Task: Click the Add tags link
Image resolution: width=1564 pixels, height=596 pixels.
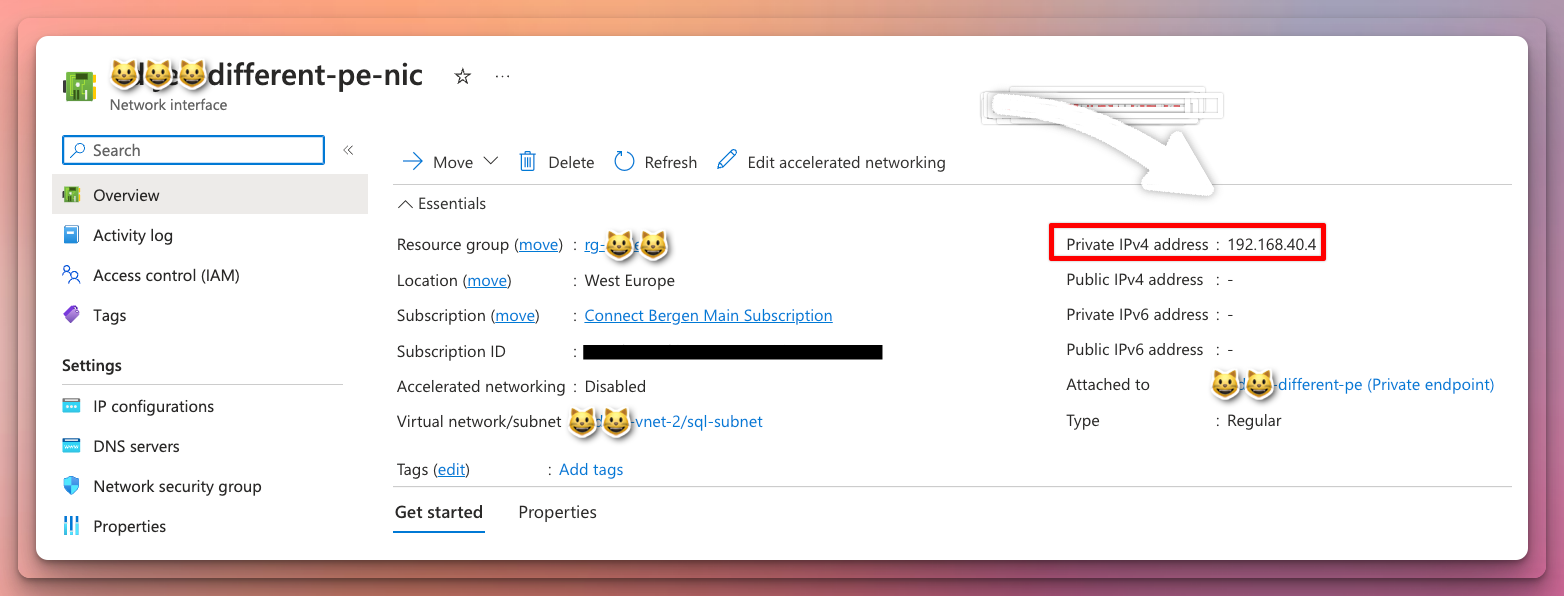Action: click(591, 470)
